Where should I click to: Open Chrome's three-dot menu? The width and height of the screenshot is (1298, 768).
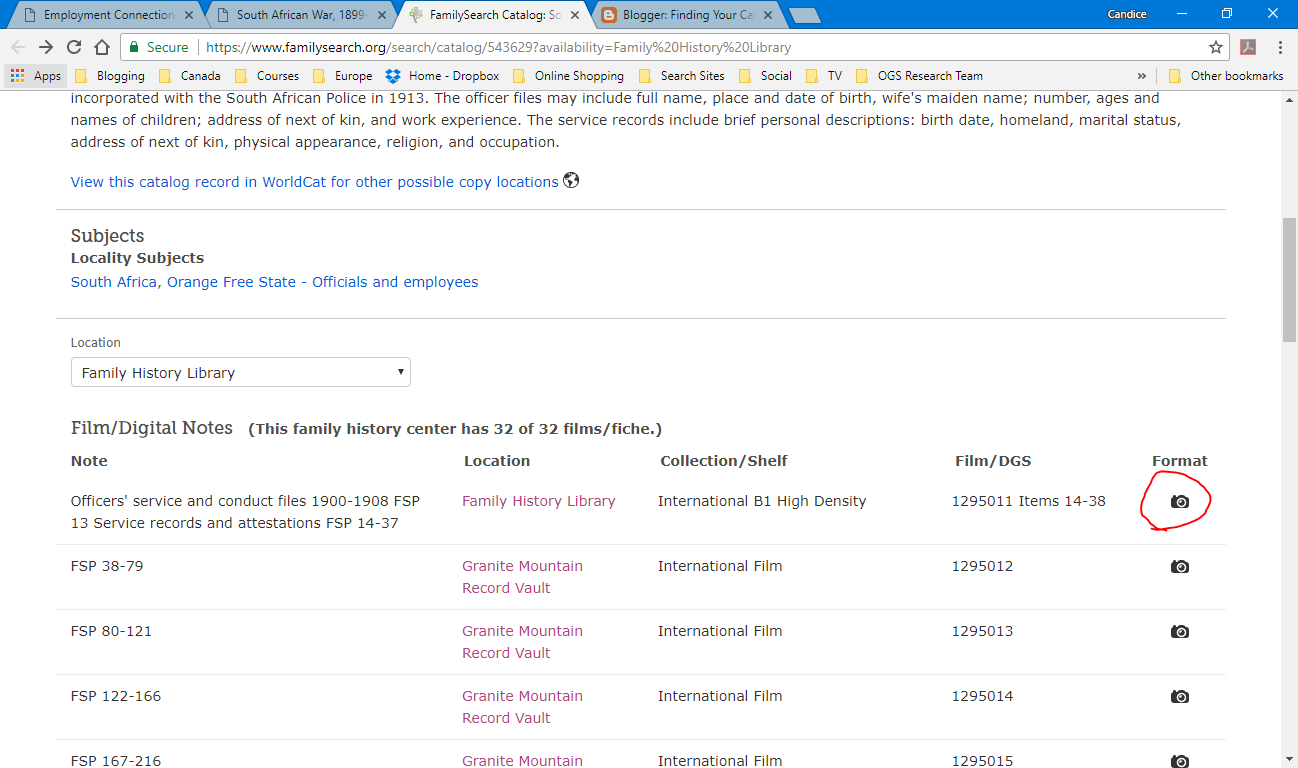pos(1280,47)
